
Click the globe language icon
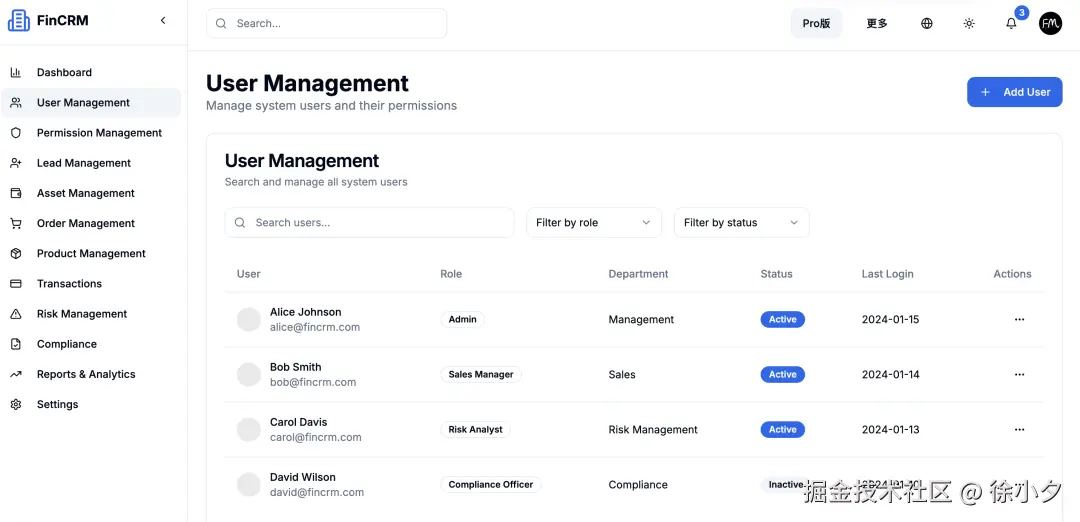[927, 24]
